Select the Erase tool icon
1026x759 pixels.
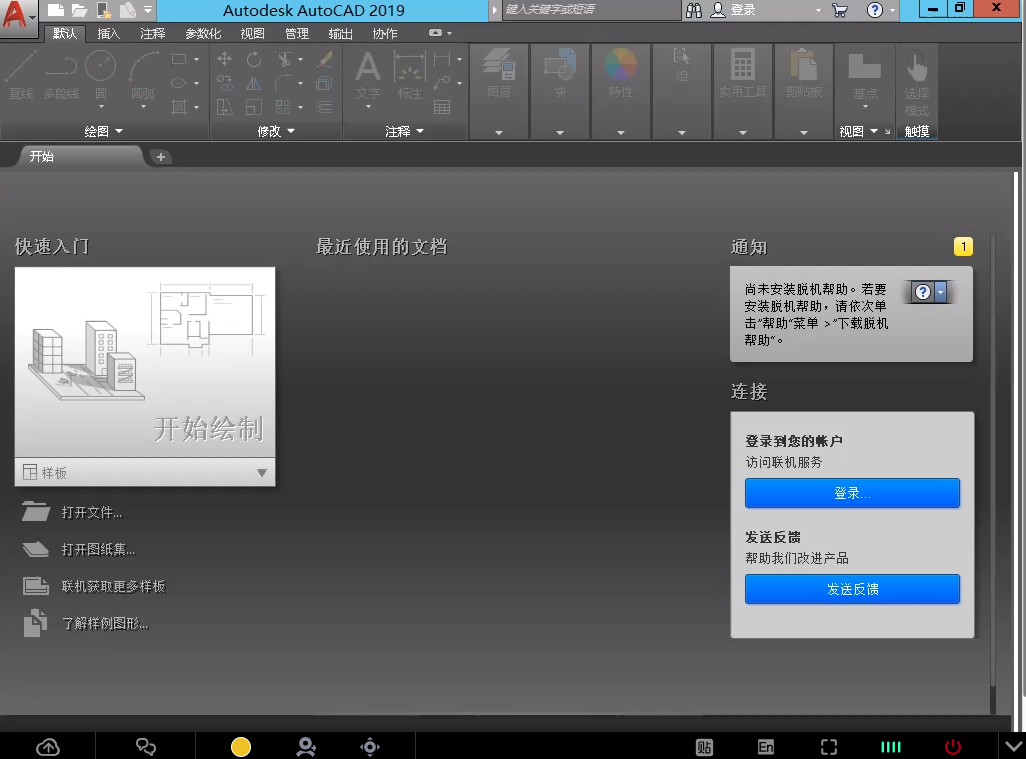(x=325, y=60)
